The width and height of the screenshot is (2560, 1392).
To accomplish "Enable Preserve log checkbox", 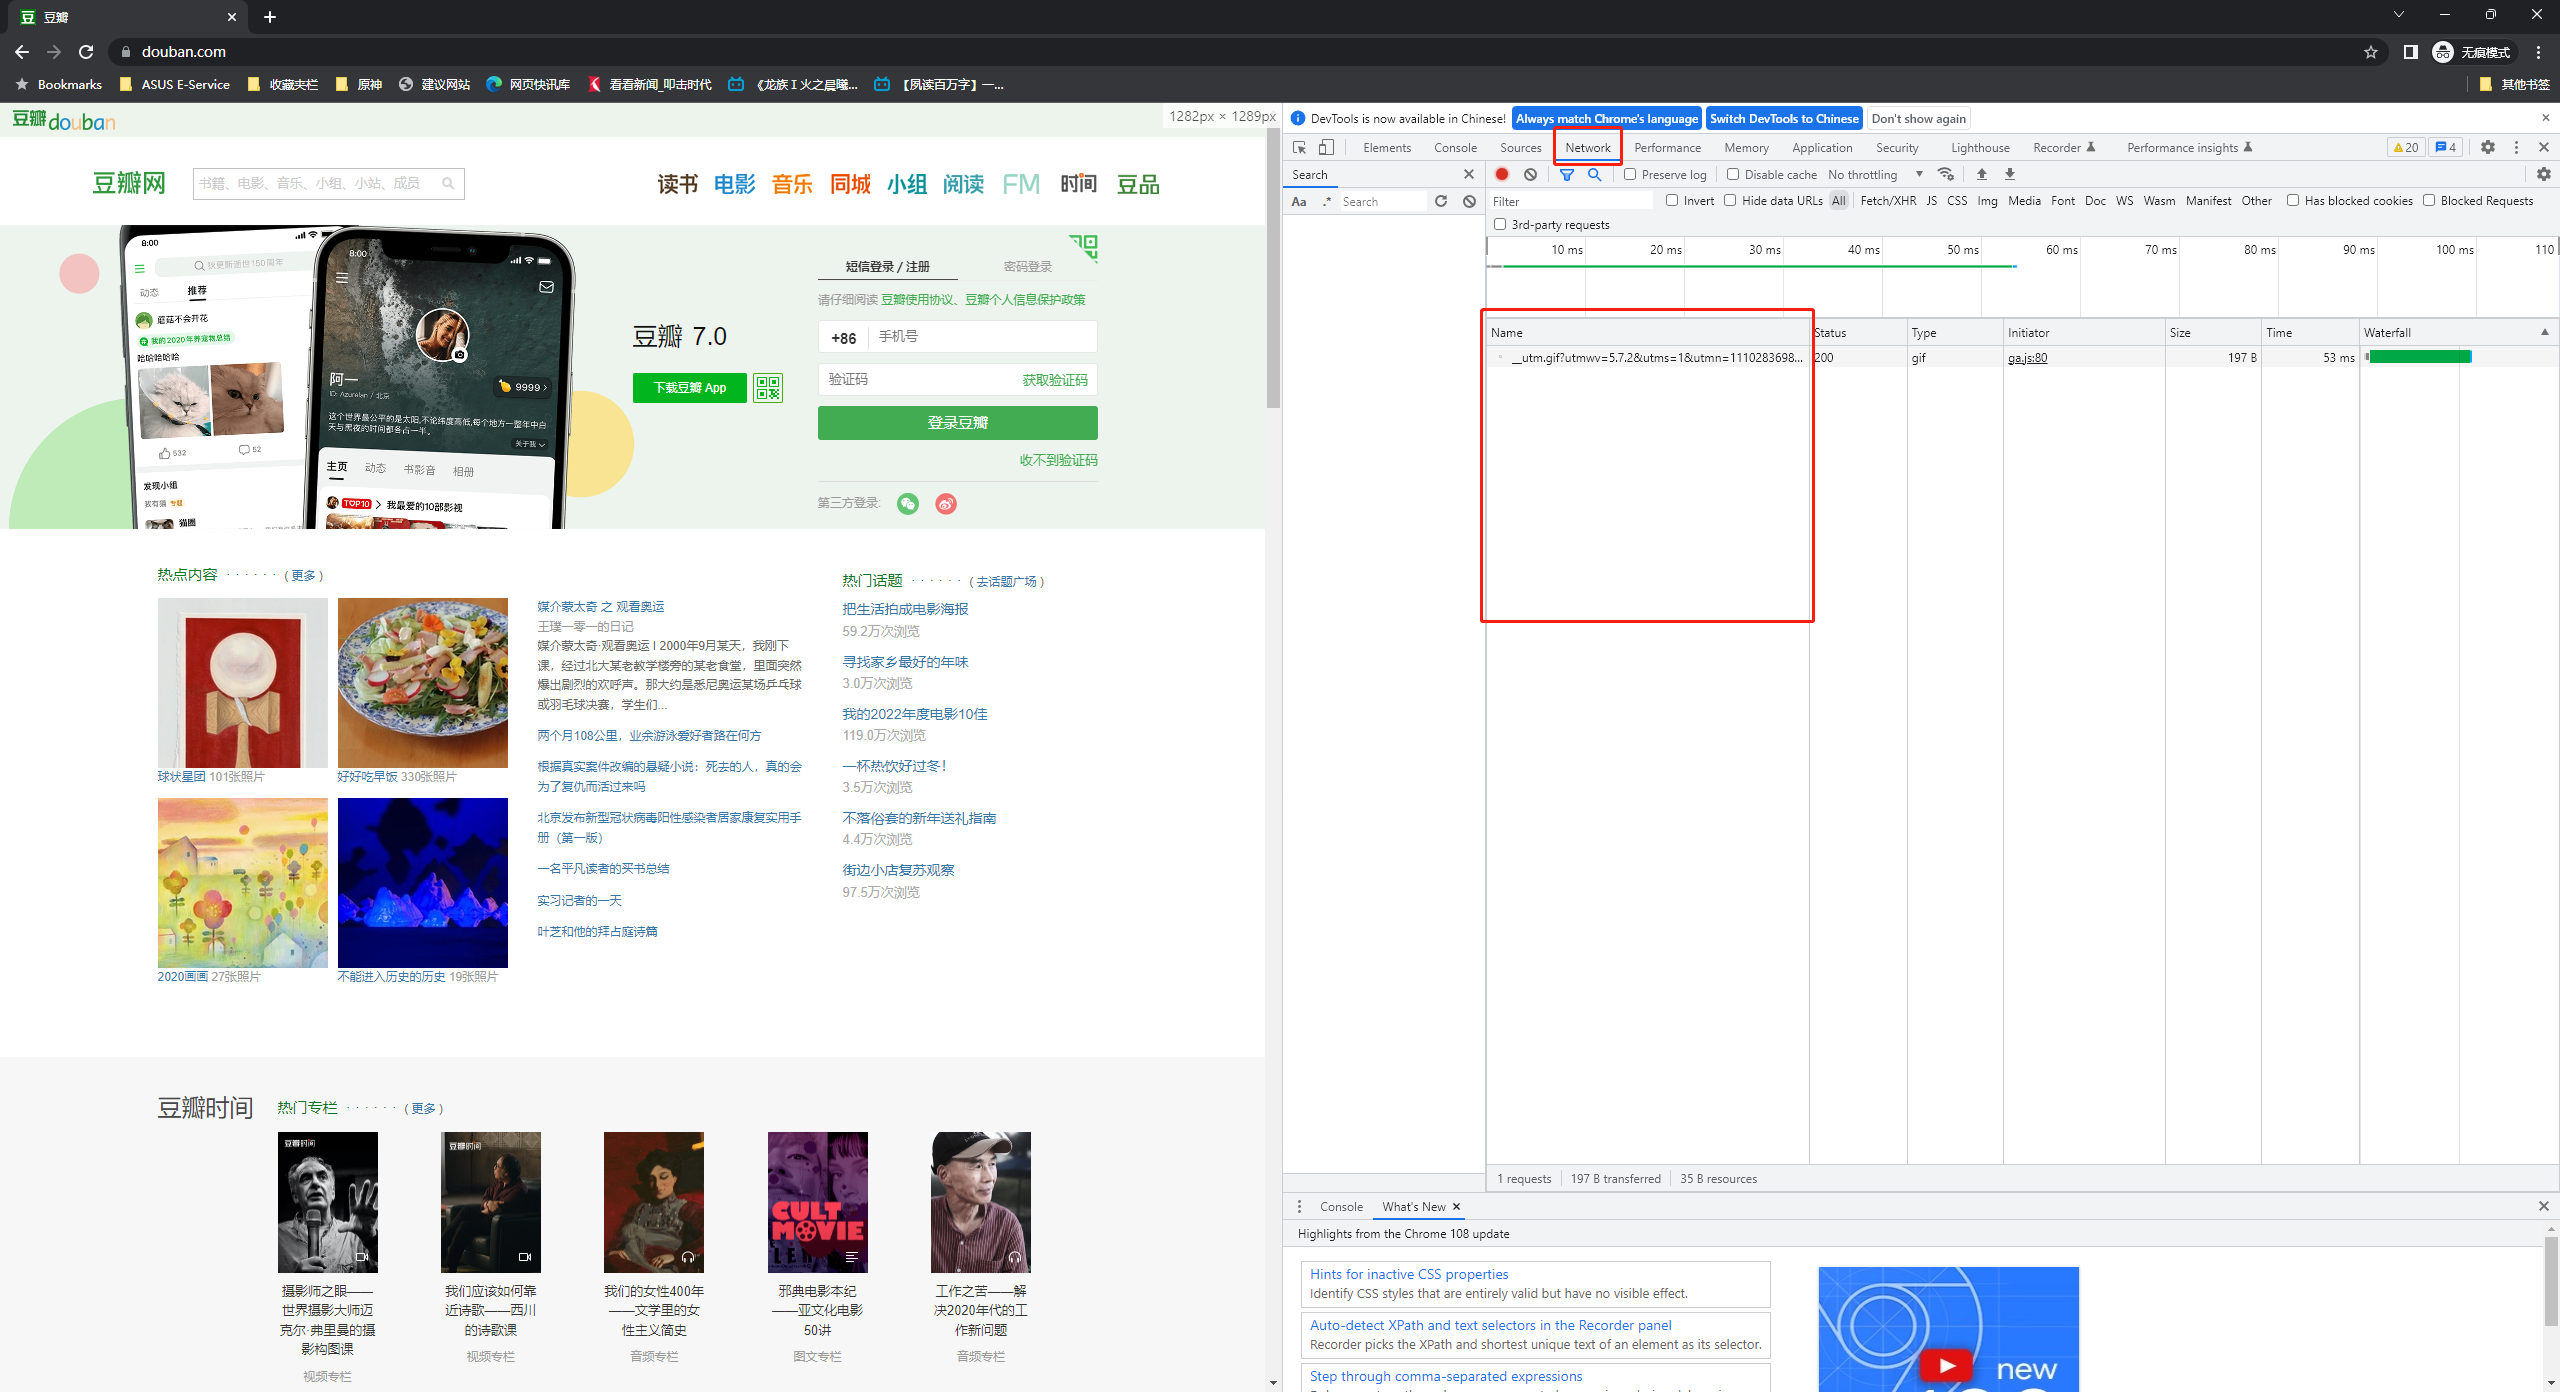I will (x=1630, y=174).
